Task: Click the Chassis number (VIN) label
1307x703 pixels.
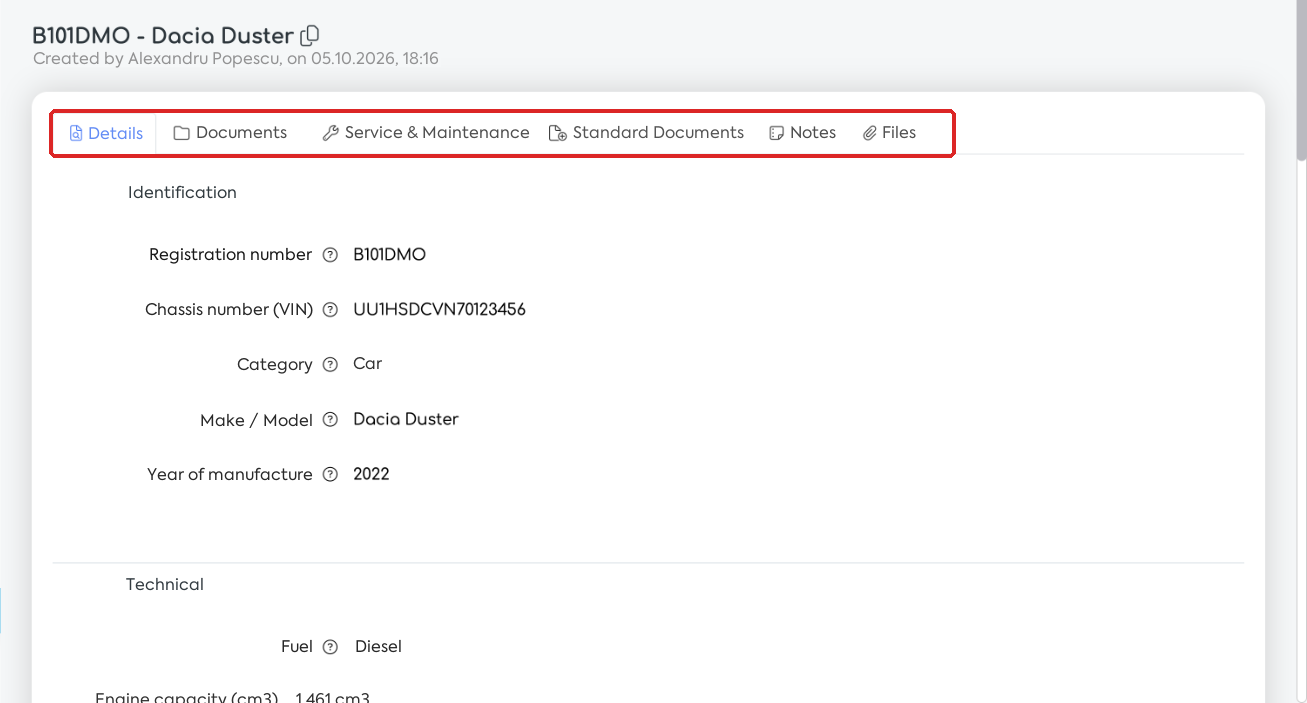Action: tap(229, 310)
